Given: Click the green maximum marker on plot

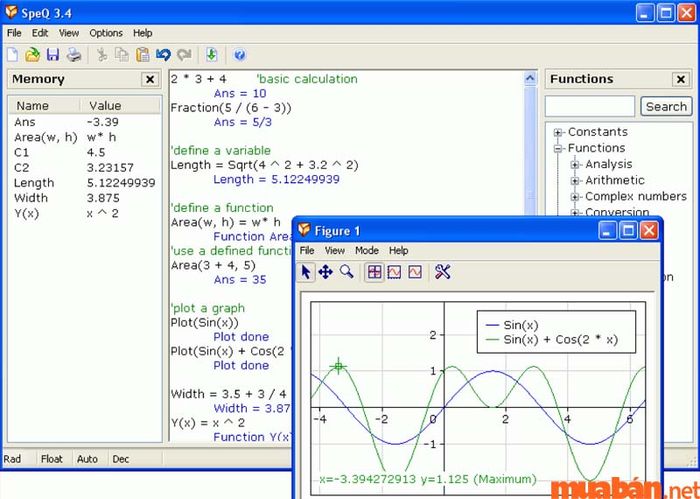Looking at the screenshot, I should [338, 366].
